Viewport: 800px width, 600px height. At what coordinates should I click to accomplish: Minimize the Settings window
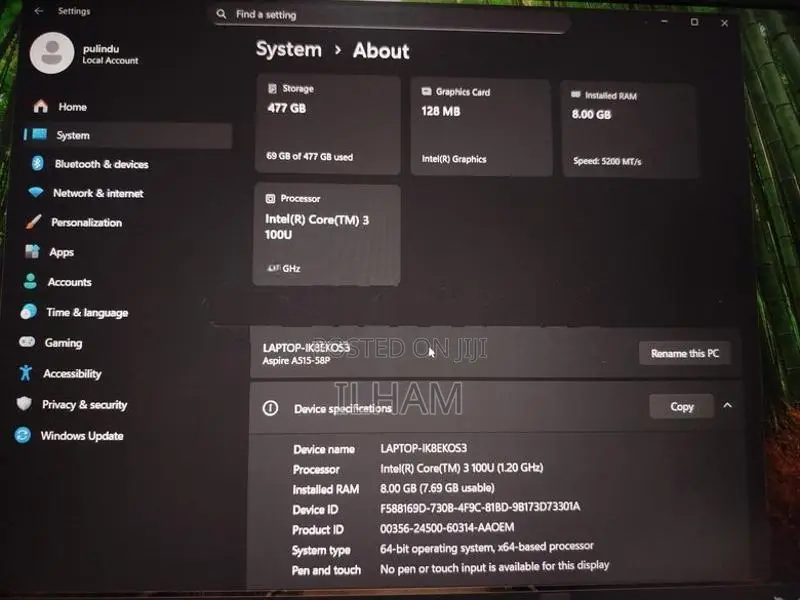click(x=664, y=21)
